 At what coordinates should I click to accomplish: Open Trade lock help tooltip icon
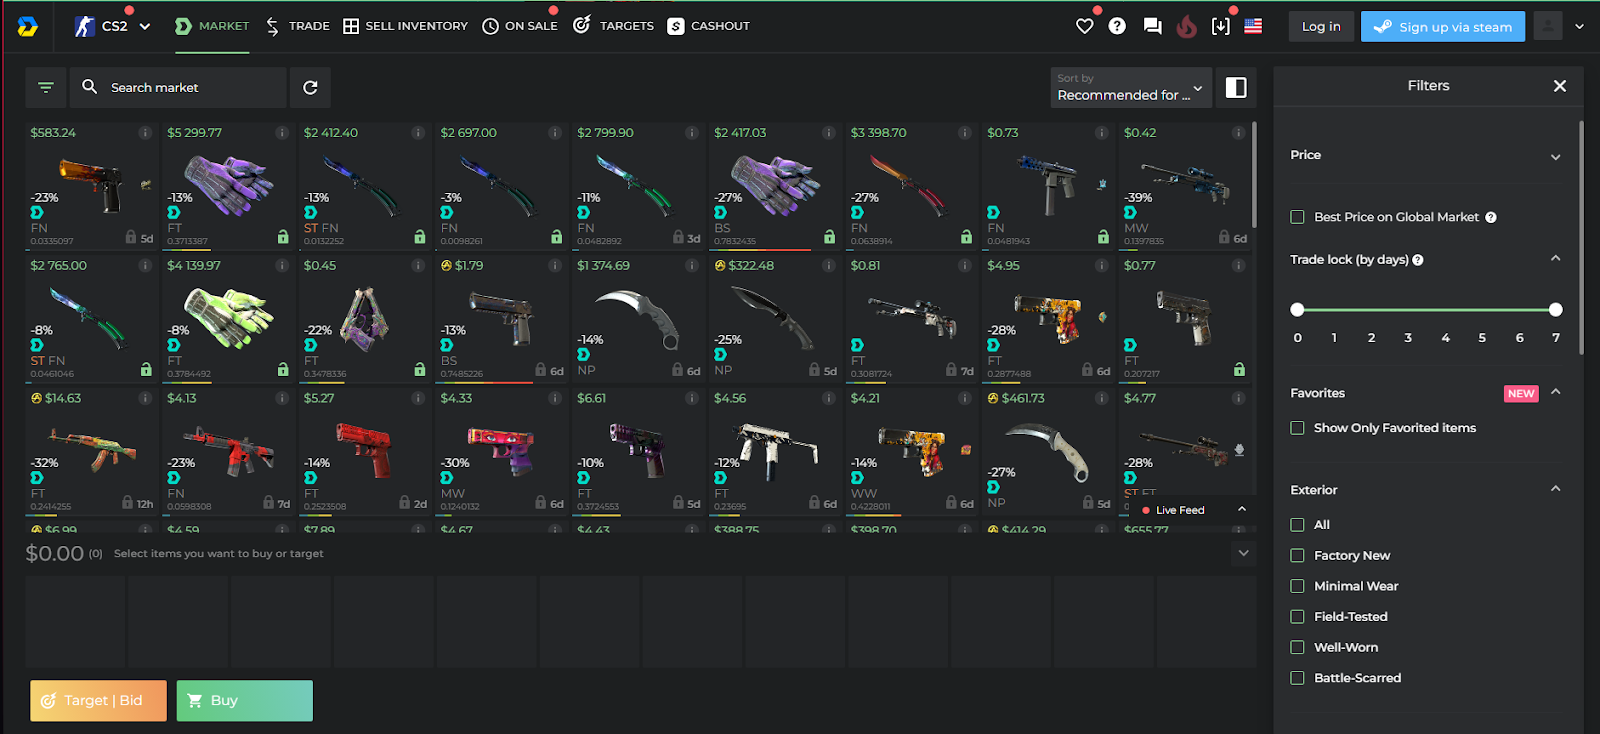click(x=1418, y=260)
